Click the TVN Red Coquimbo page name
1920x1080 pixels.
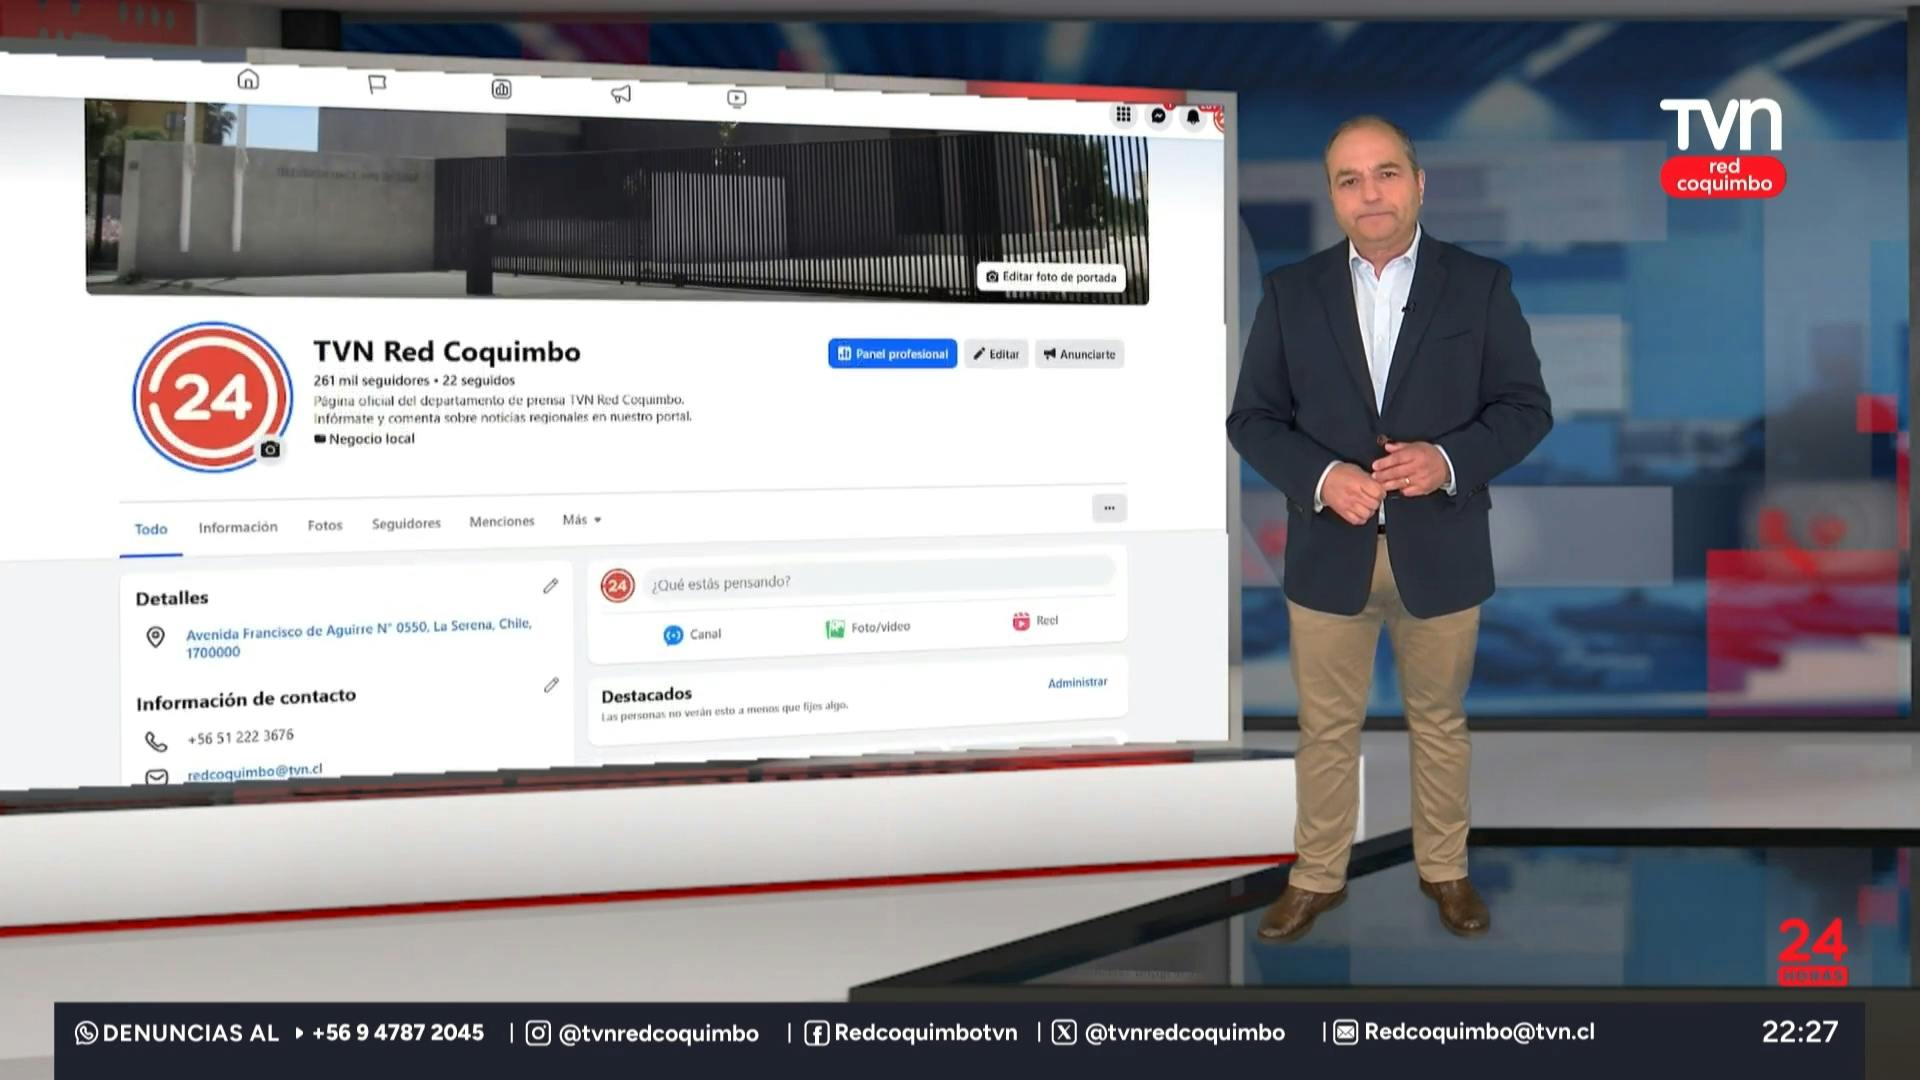(x=447, y=352)
